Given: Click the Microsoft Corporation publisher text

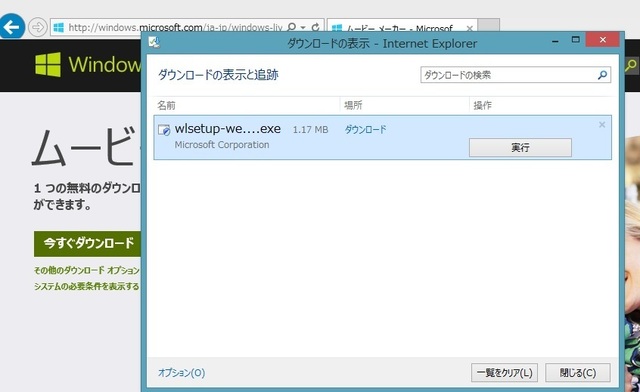Looking at the screenshot, I should (x=222, y=145).
